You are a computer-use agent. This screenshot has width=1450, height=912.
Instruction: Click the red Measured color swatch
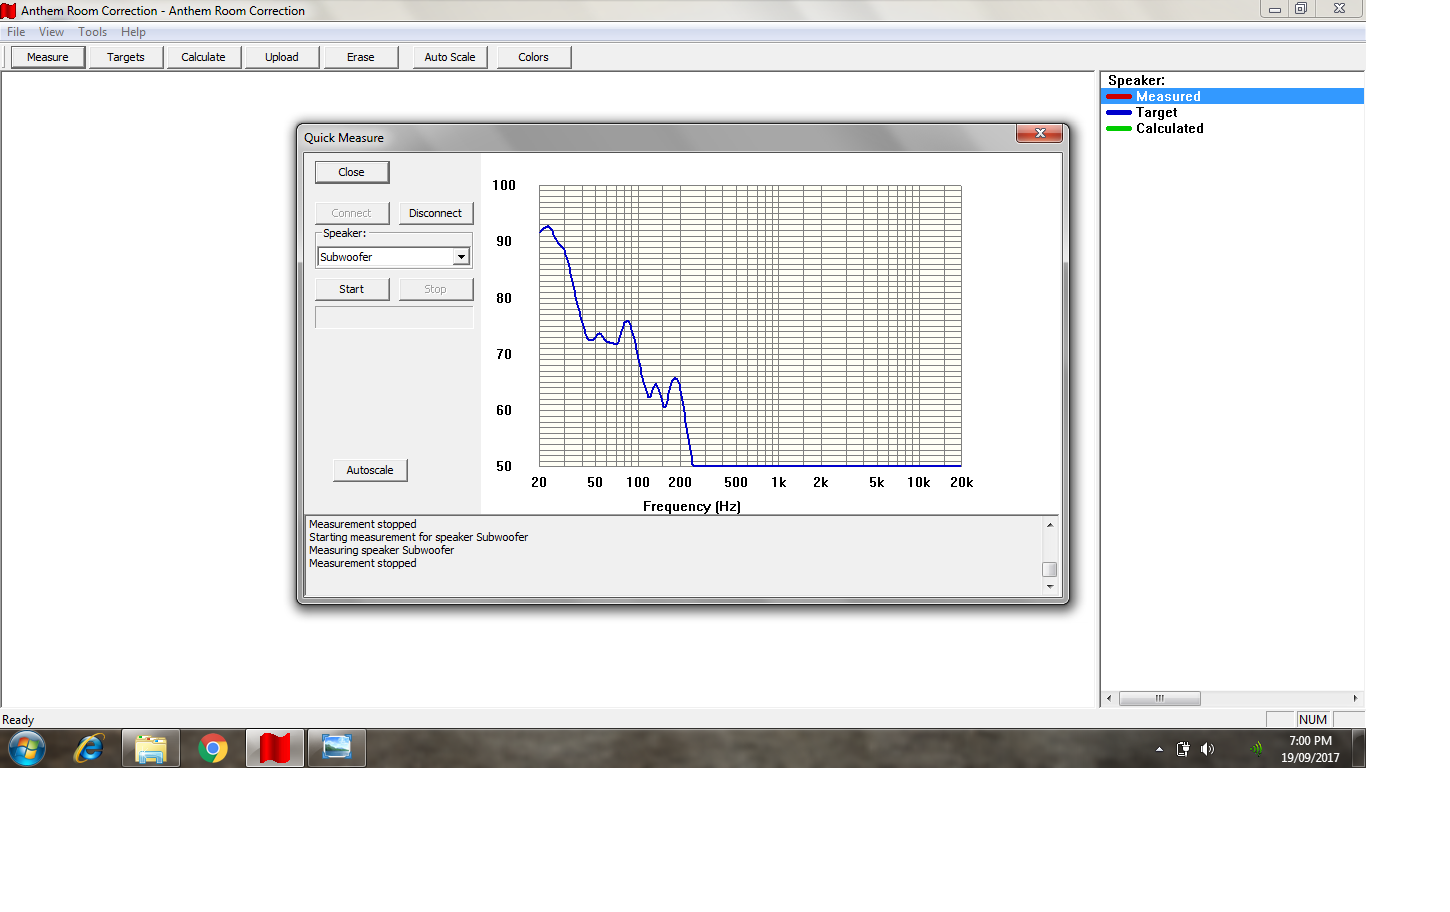tap(1119, 96)
